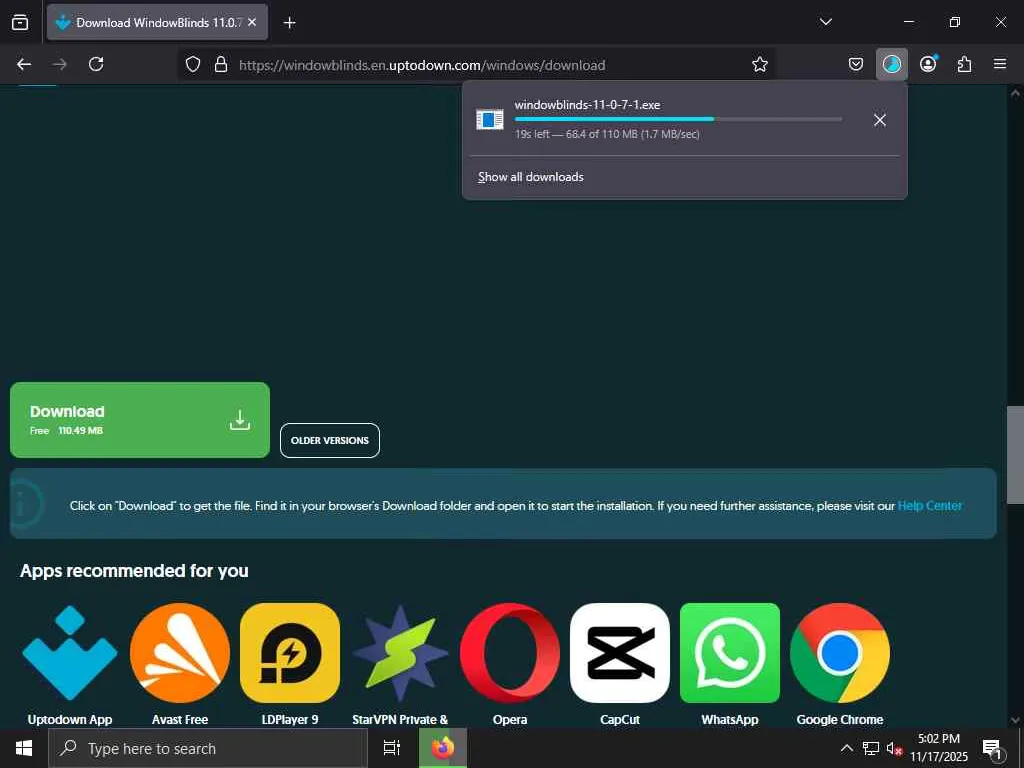
Task: Open network status tray icon
Action: click(871, 748)
